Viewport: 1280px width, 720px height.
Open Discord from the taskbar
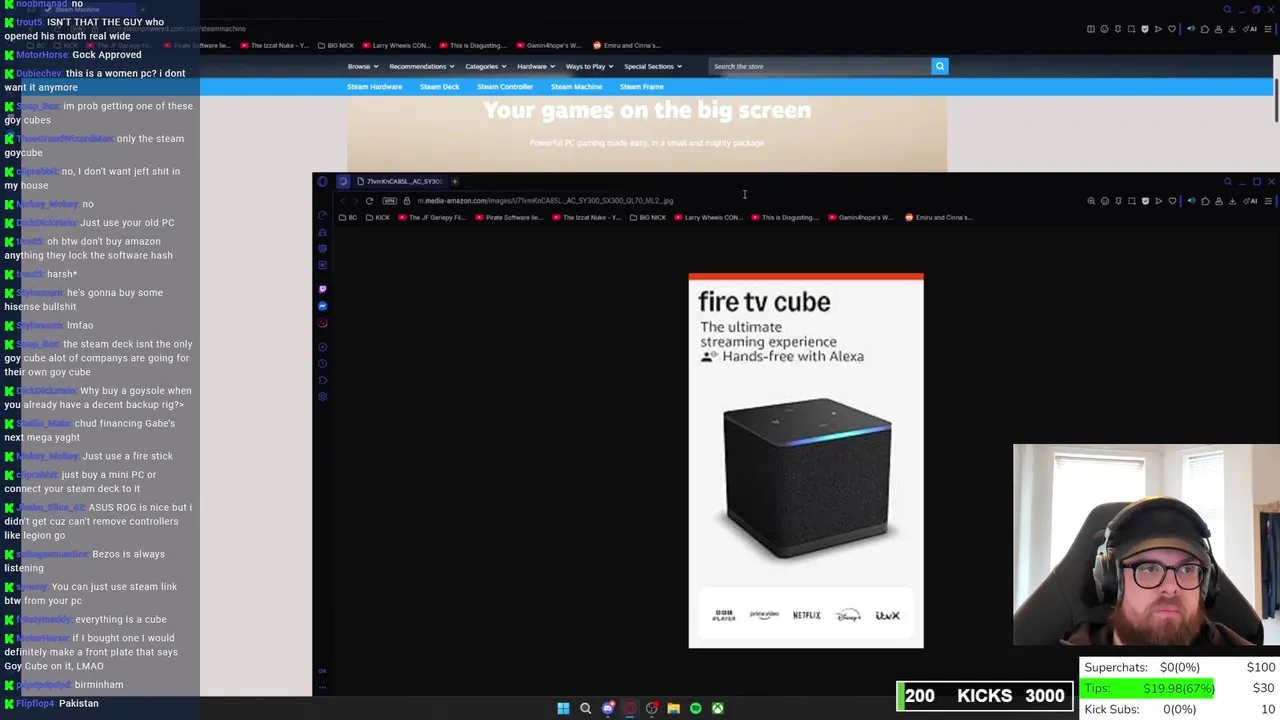608,708
